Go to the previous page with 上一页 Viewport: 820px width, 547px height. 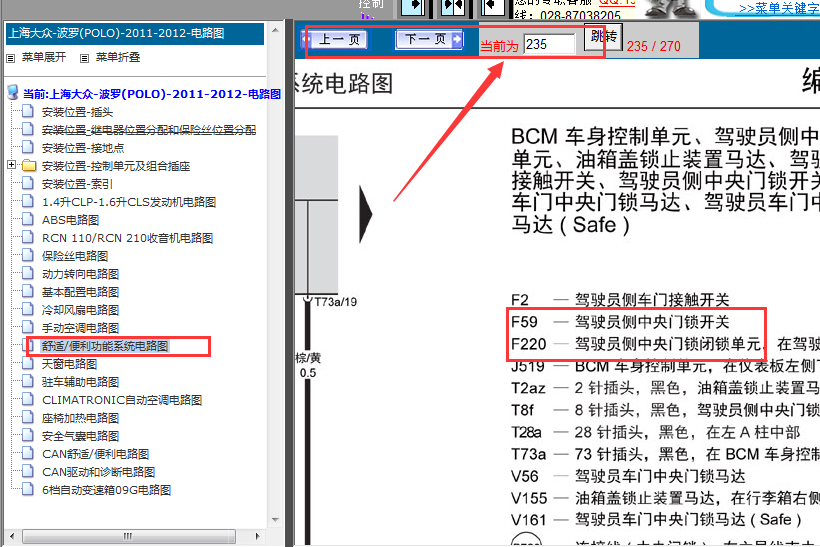point(334,39)
